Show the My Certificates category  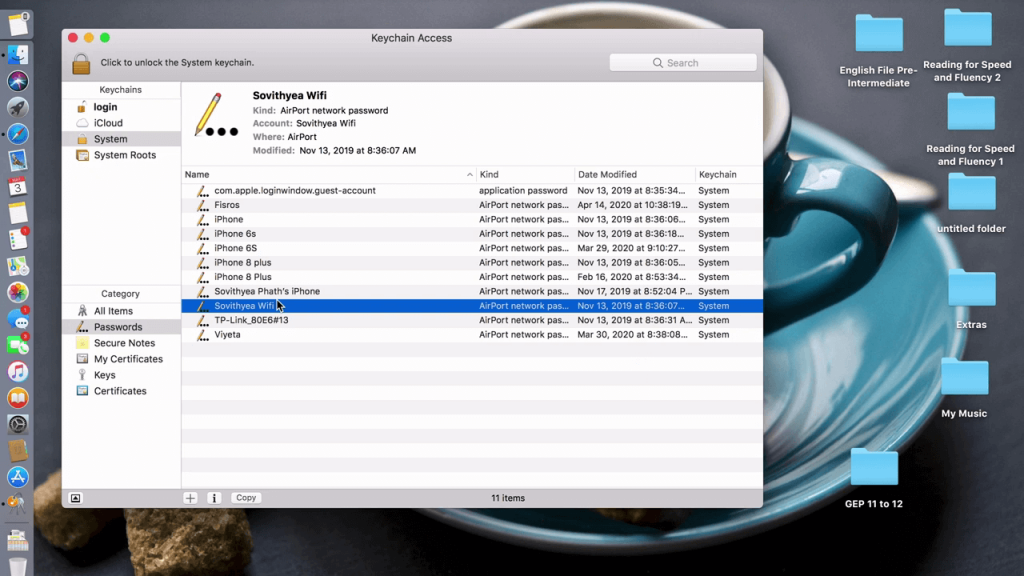click(x=128, y=359)
